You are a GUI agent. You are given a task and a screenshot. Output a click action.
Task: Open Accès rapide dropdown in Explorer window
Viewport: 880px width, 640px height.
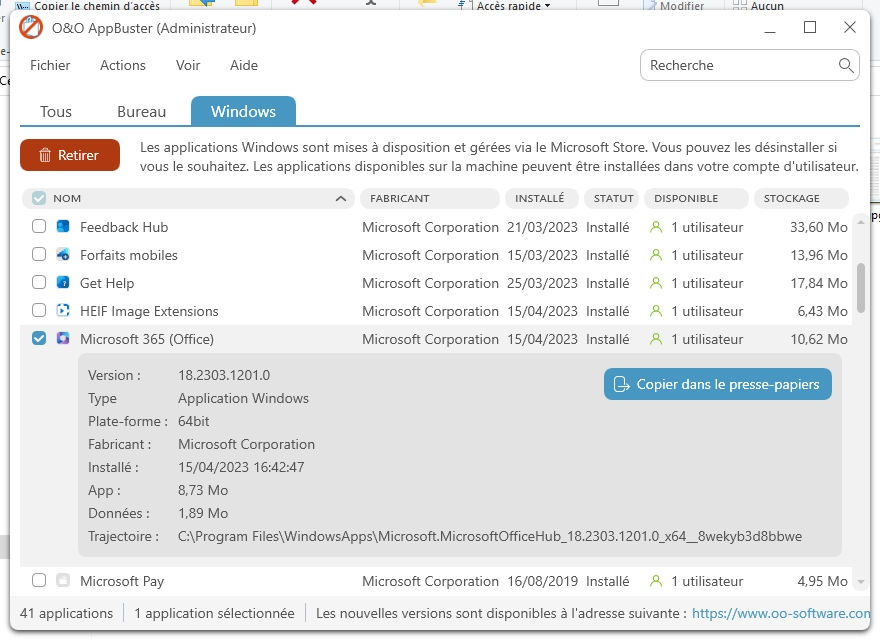click(x=514, y=6)
